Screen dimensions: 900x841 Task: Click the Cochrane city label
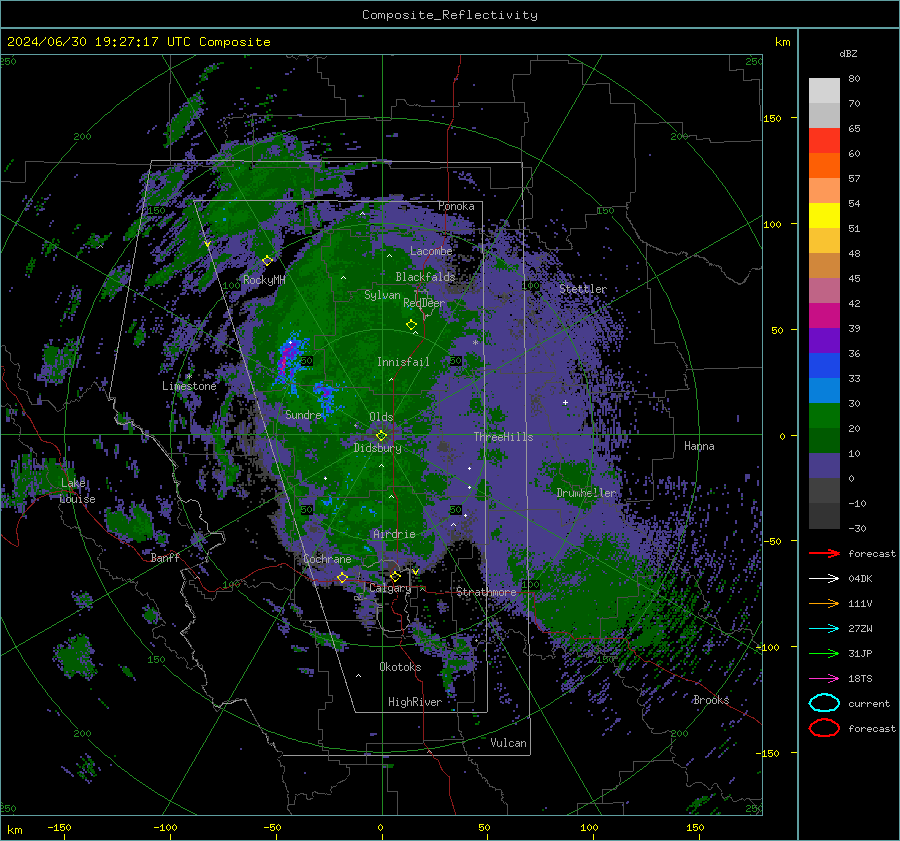click(x=327, y=559)
